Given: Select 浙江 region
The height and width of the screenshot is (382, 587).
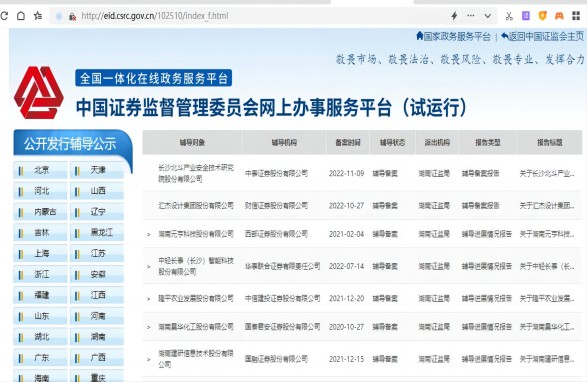Looking at the screenshot, I should 40,275.
